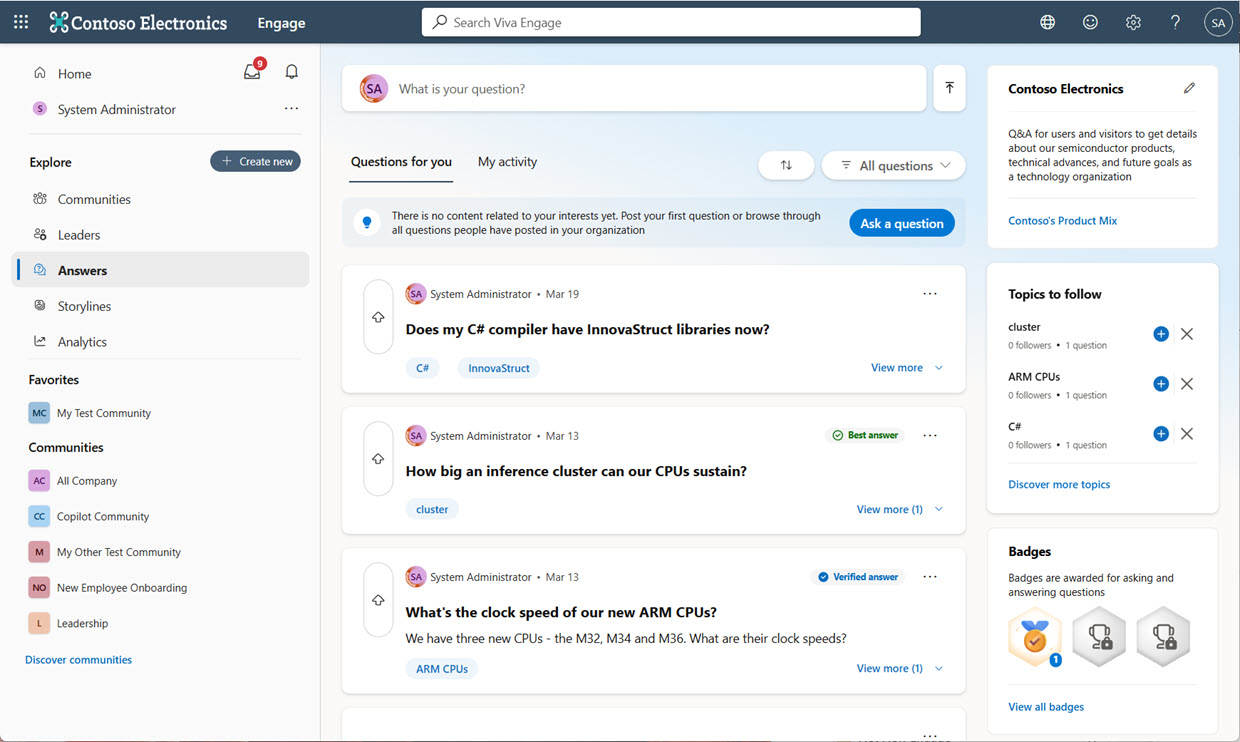Open the settings gear
The width and height of the screenshot is (1240, 742).
[1133, 22]
